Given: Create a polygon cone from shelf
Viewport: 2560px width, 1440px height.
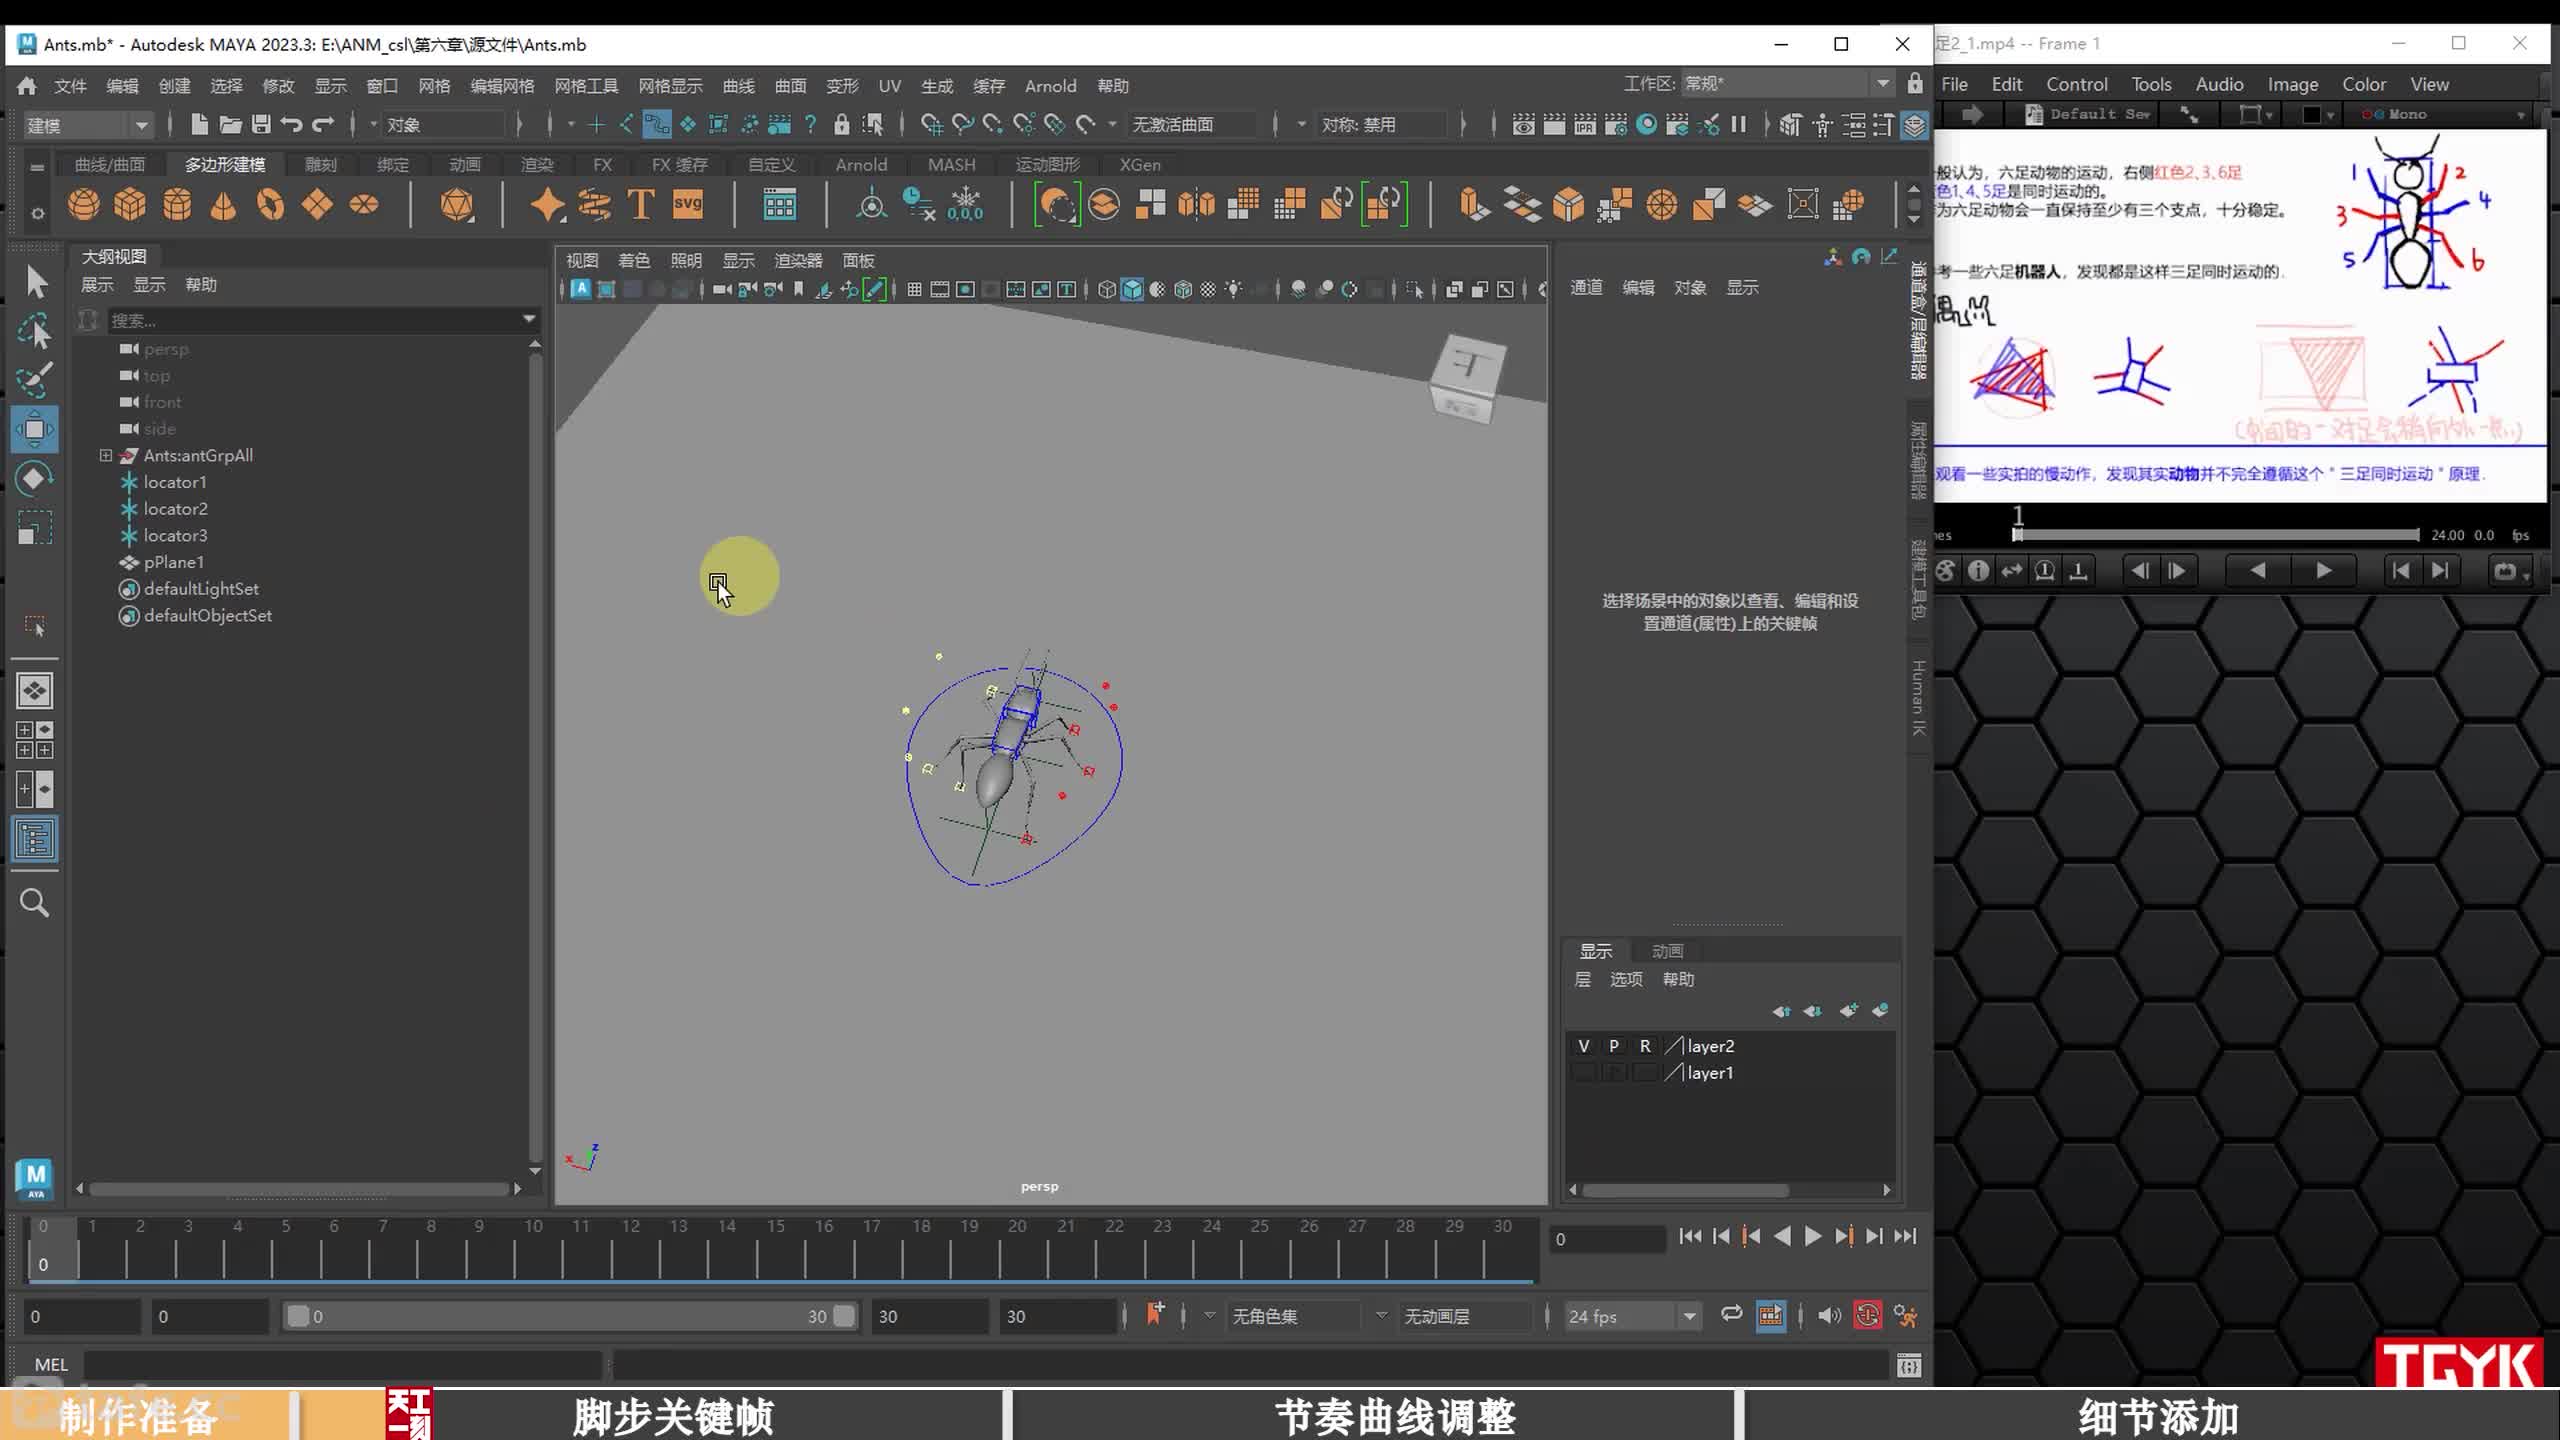Looking at the screenshot, I should click(223, 204).
